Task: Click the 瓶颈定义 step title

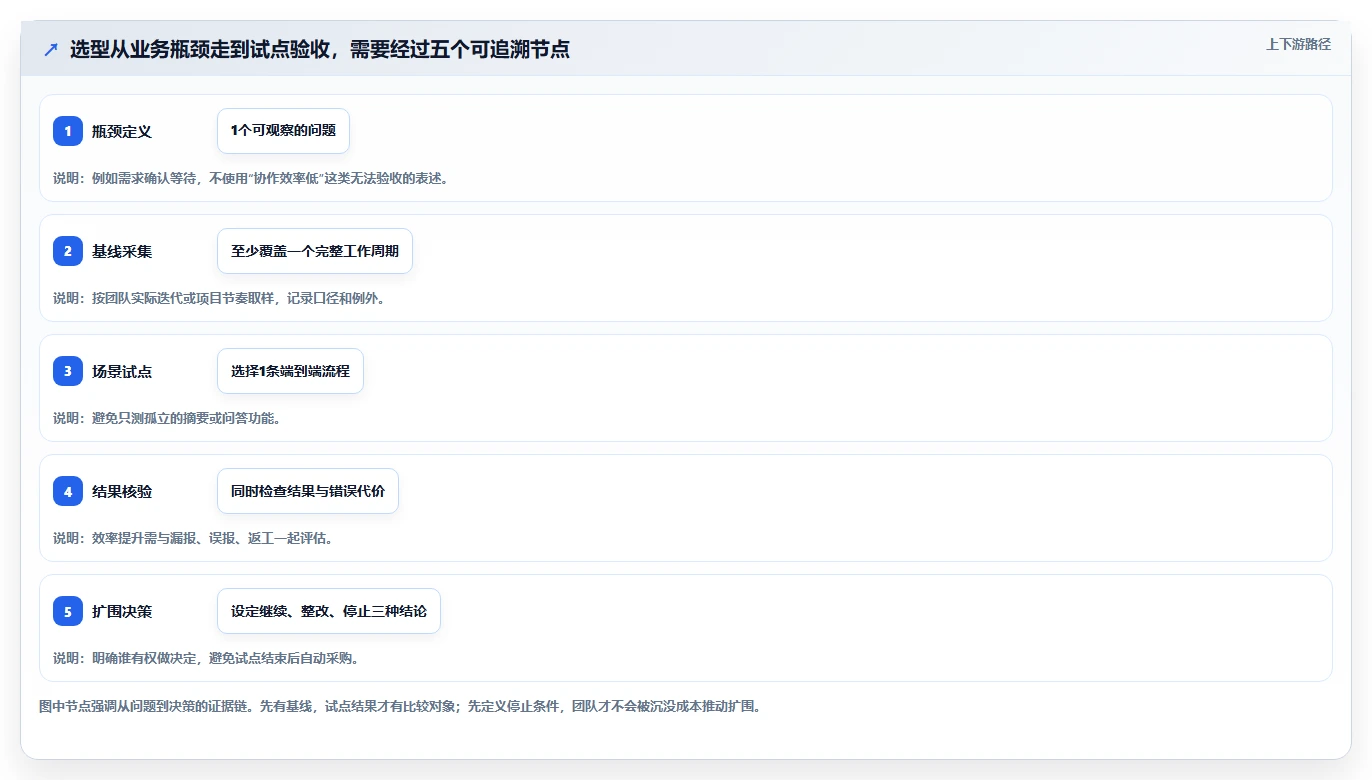Action: 122,131
